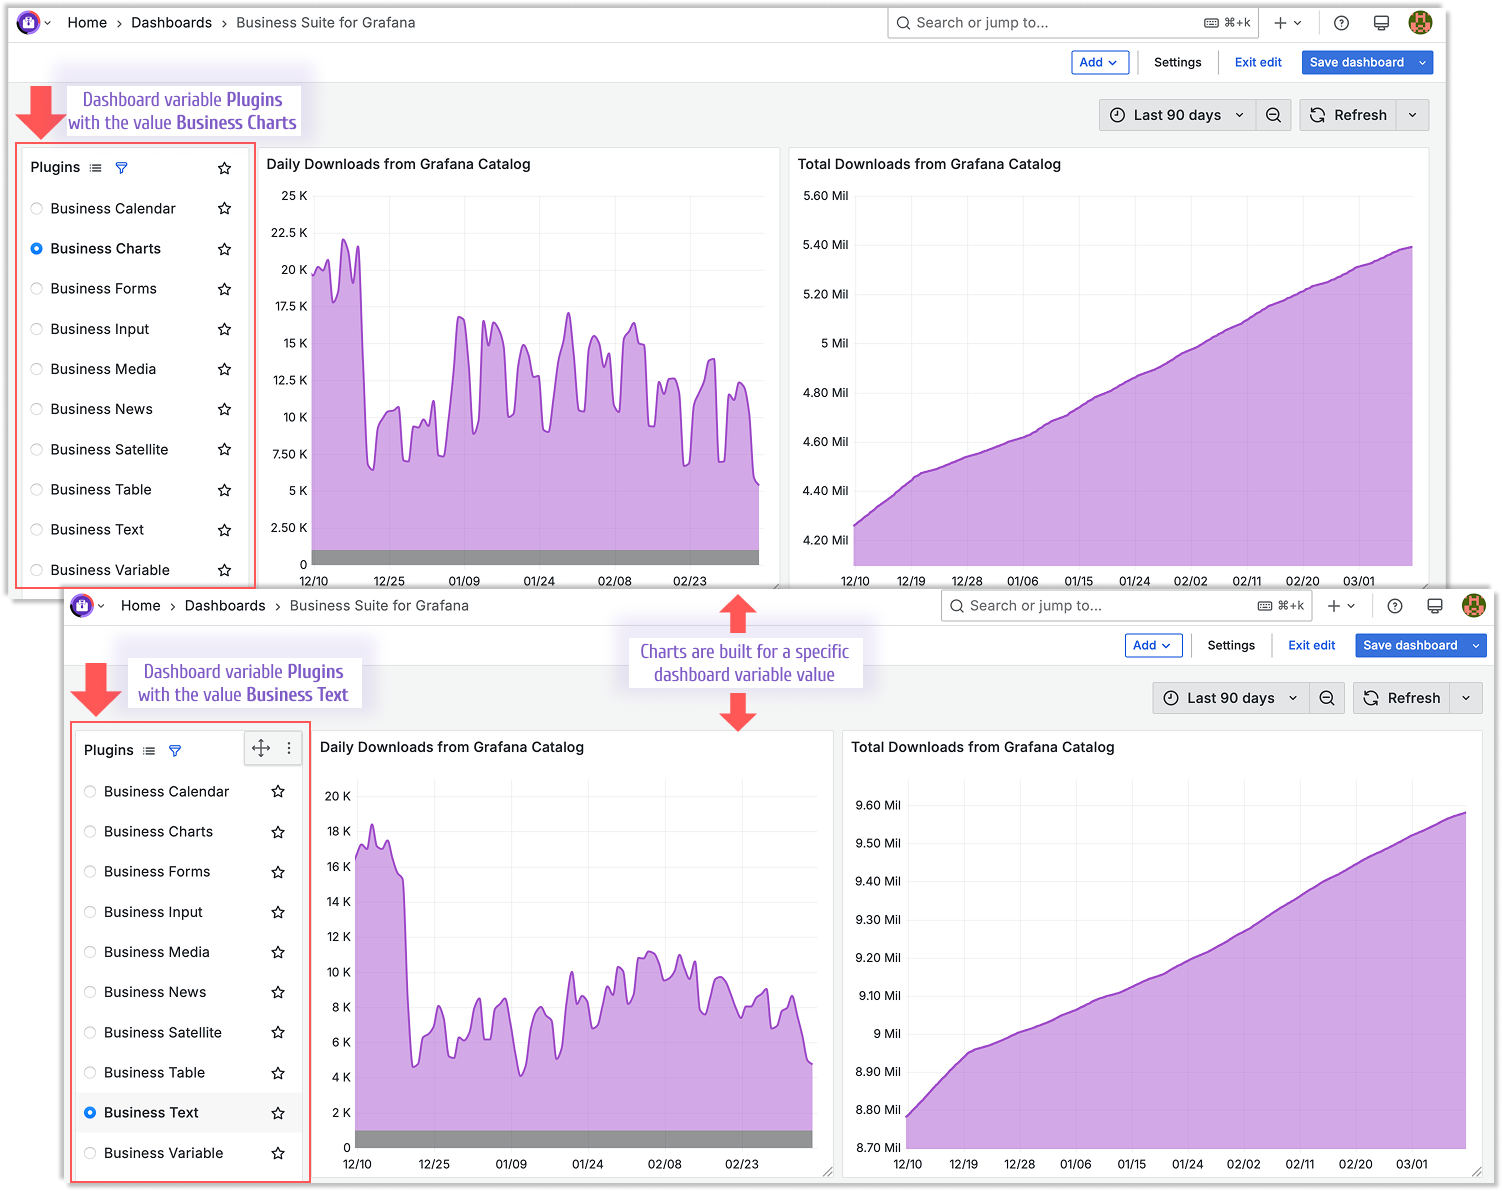The image size is (1502, 1191).
Task: Focus search field in top dashboard
Action: [x=1072, y=23]
